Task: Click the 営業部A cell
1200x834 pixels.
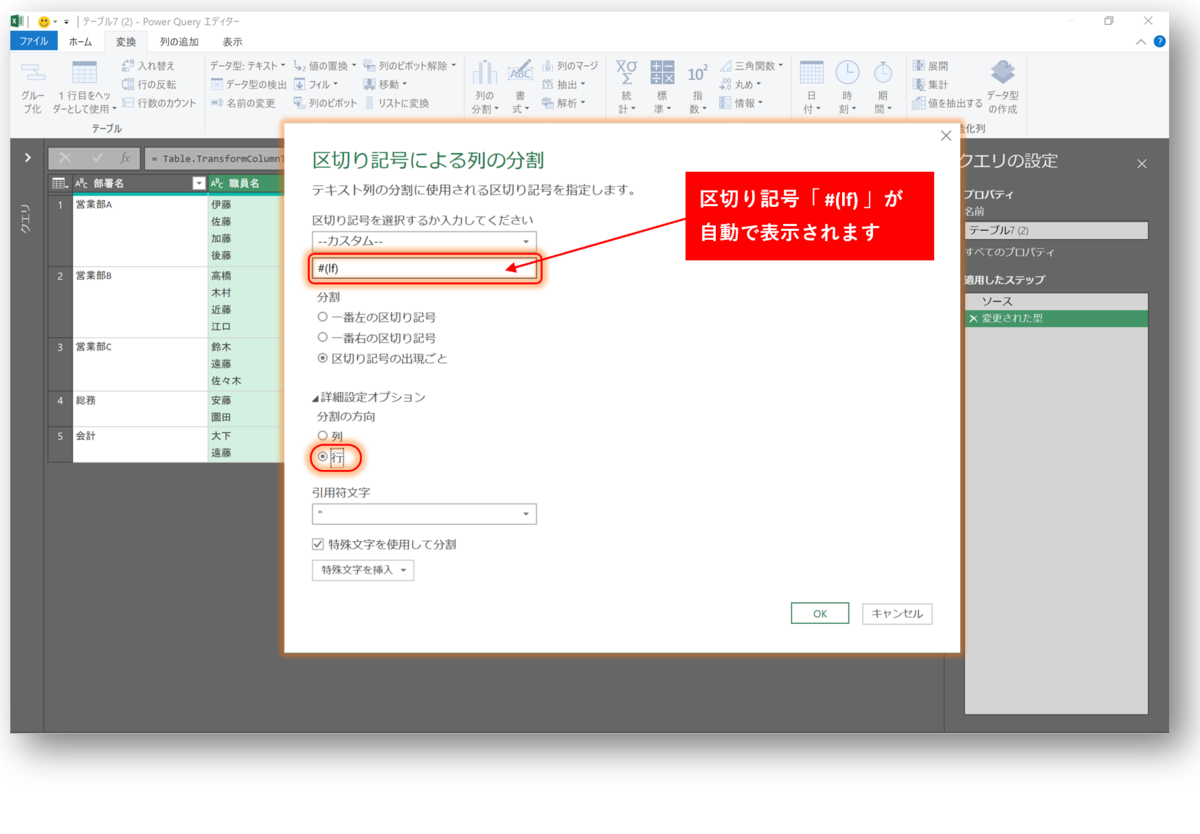Action: (140, 230)
